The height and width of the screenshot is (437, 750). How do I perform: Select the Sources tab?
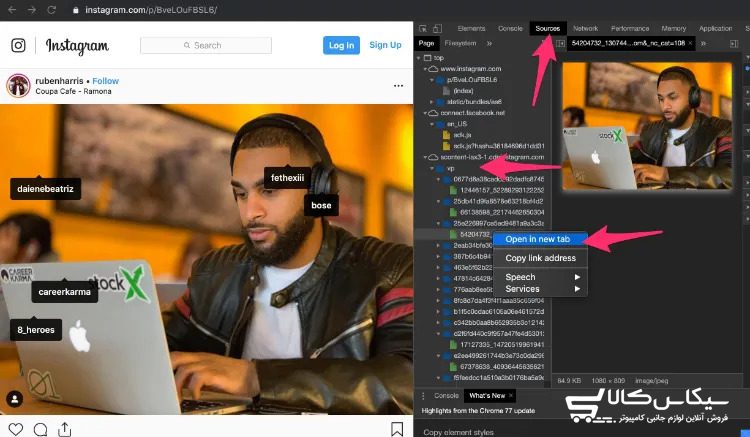click(x=548, y=29)
